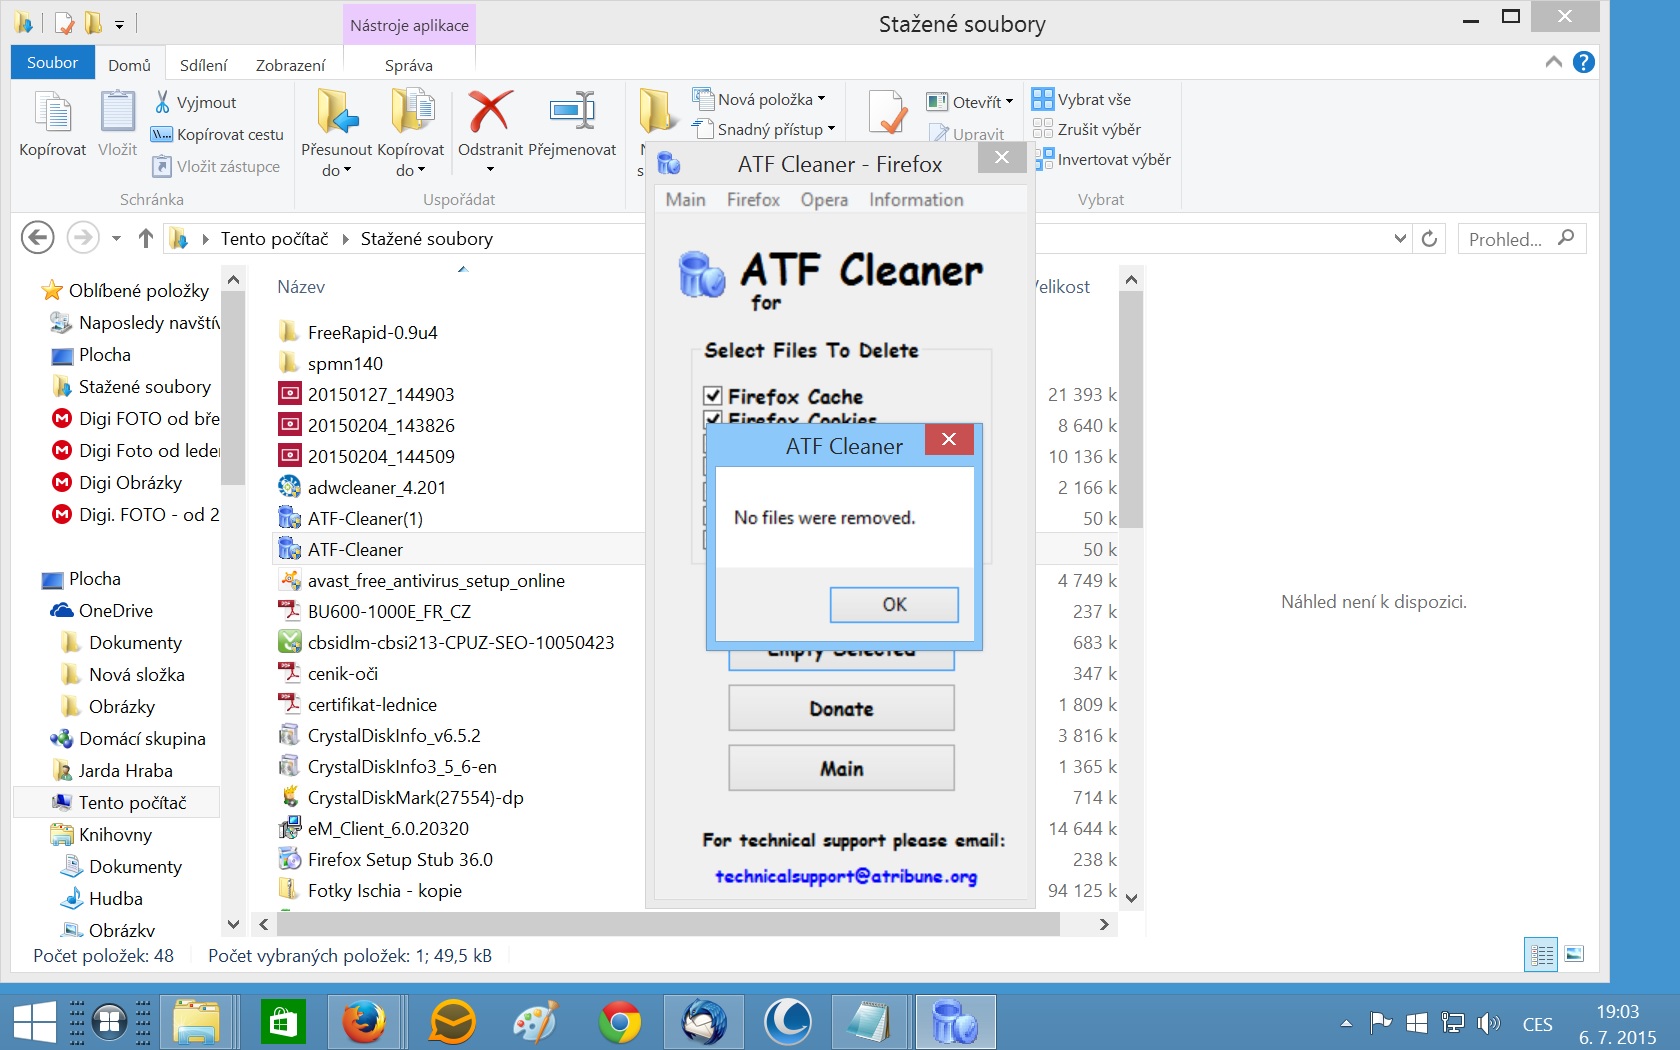Open the Information menu in ATF Cleaner
This screenshot has width=1680, height=1050.
(916, 200)
